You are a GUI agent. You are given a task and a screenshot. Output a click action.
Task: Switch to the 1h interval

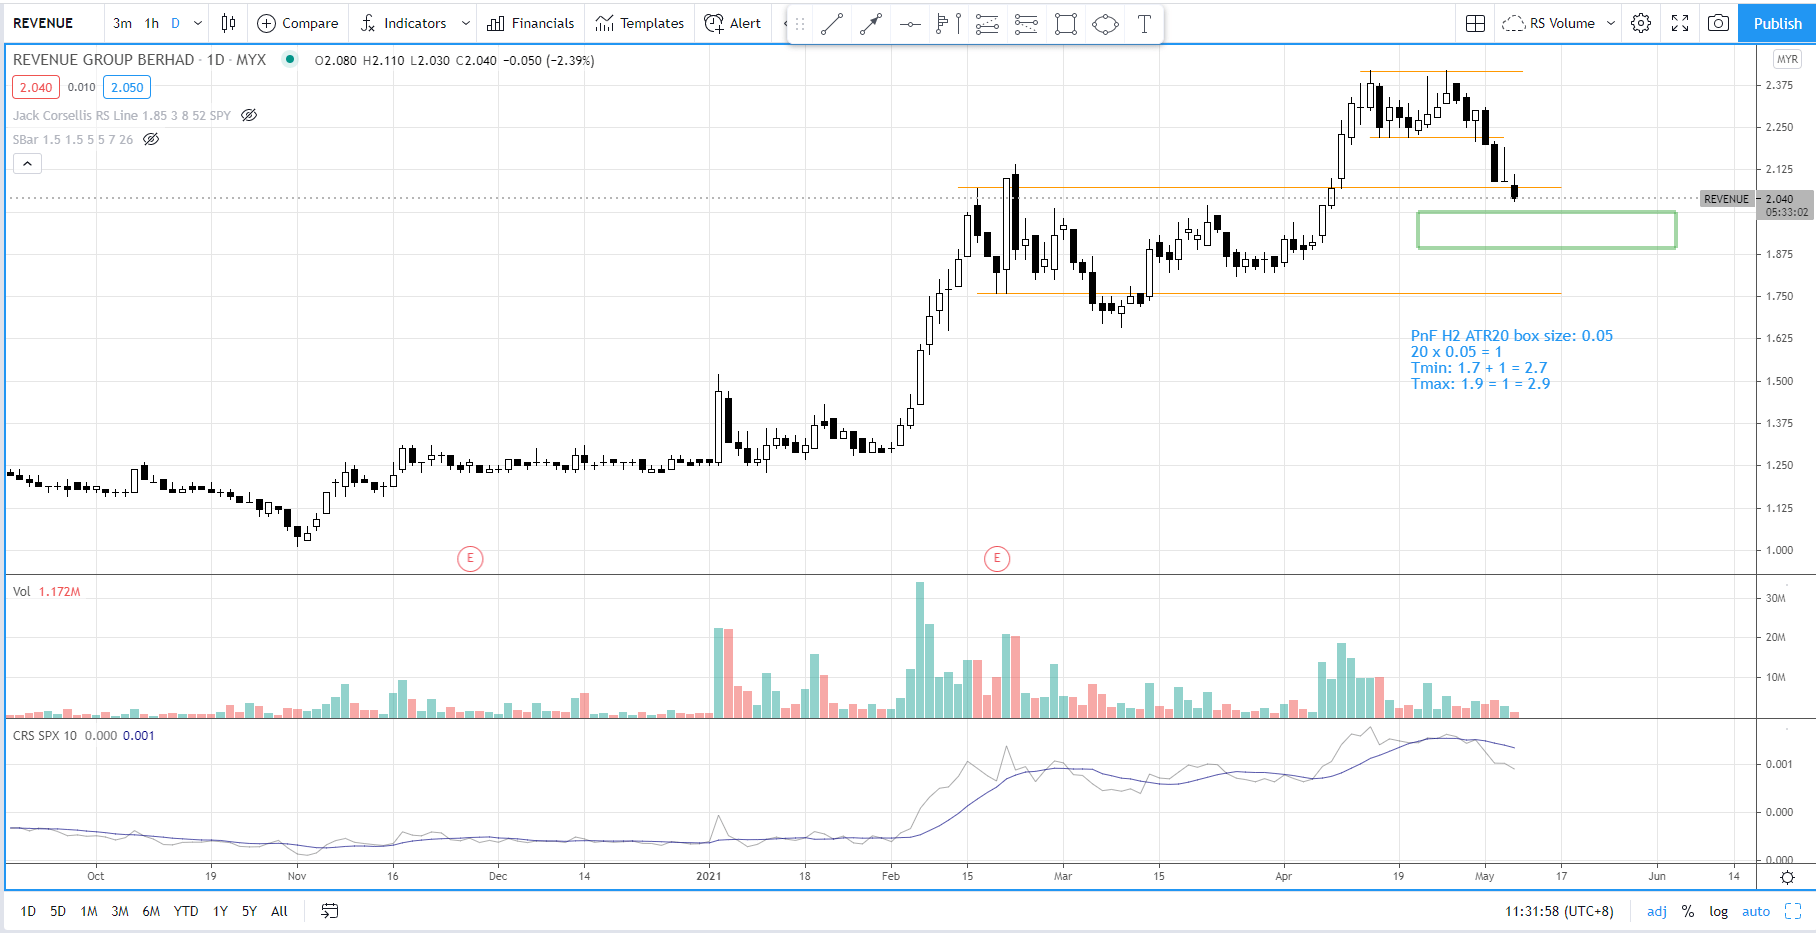click(152, 23)
